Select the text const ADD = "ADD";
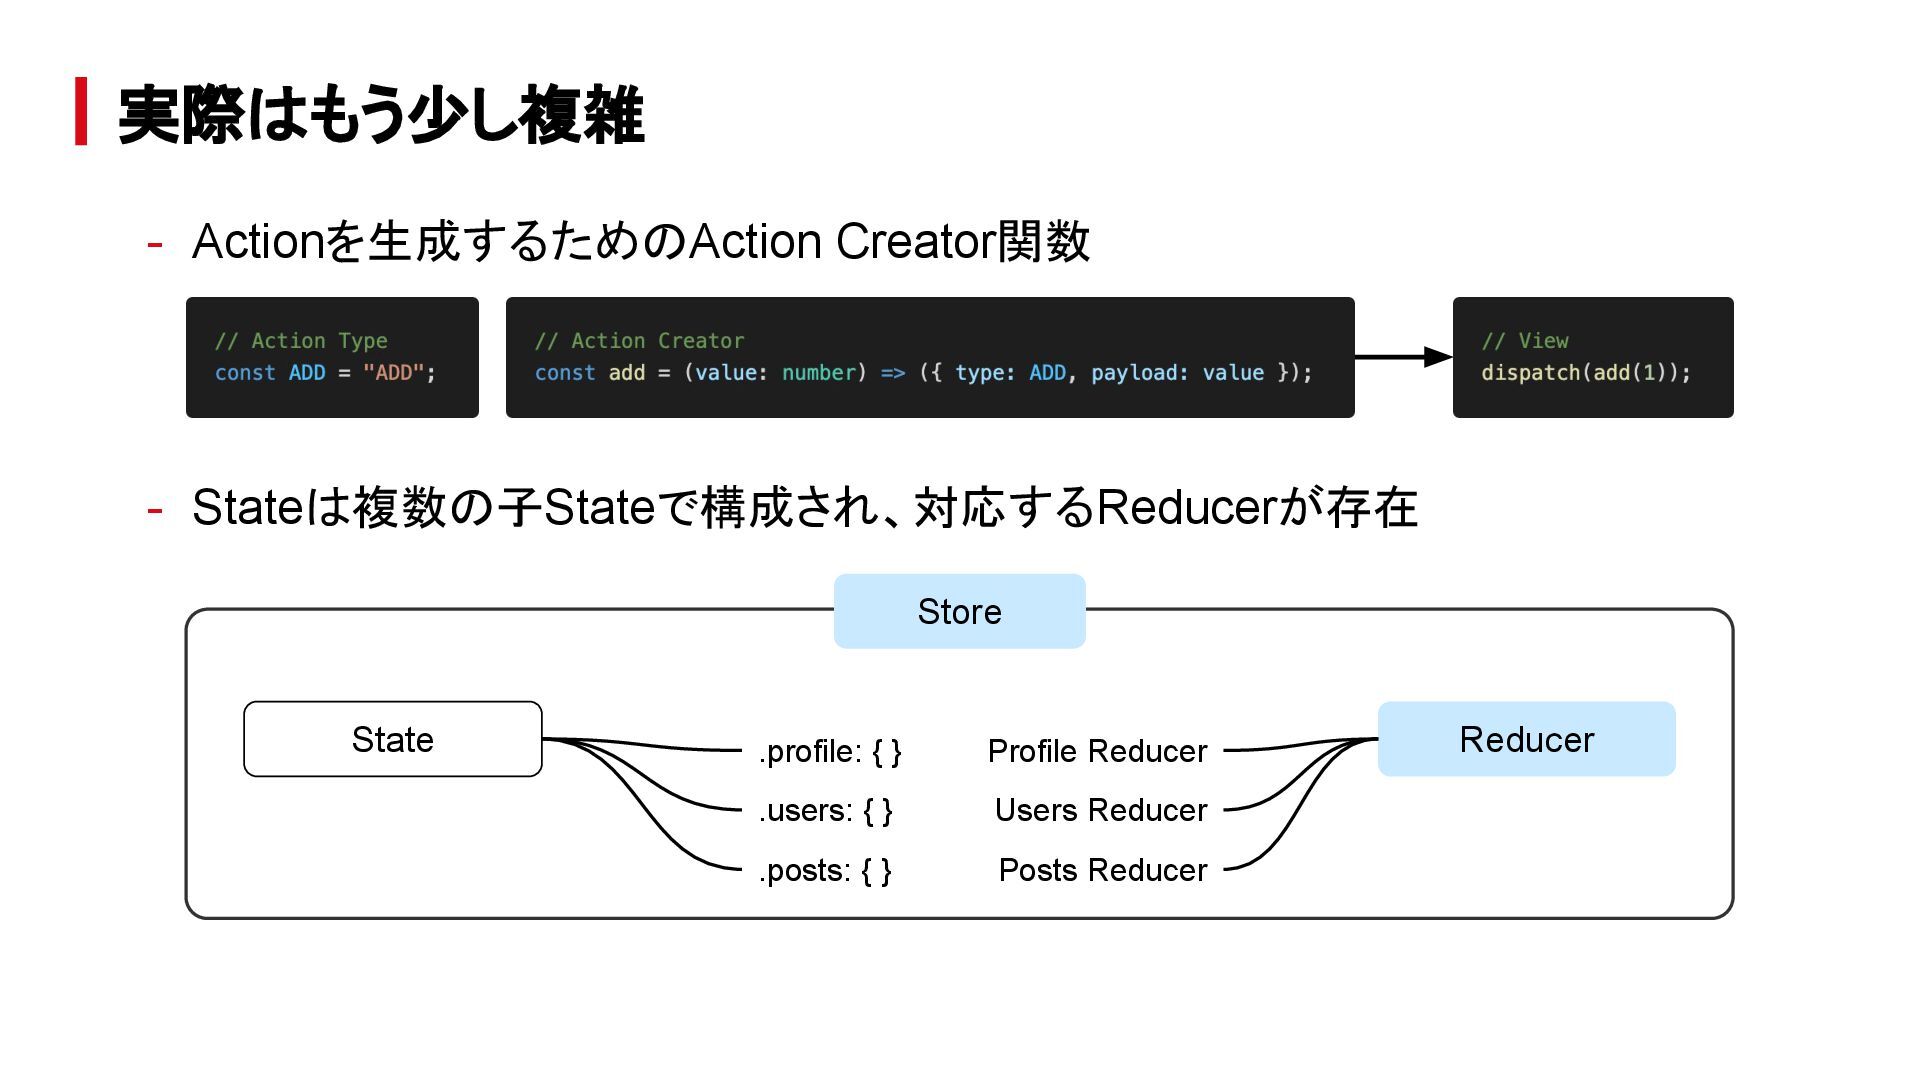 [325, 373]
